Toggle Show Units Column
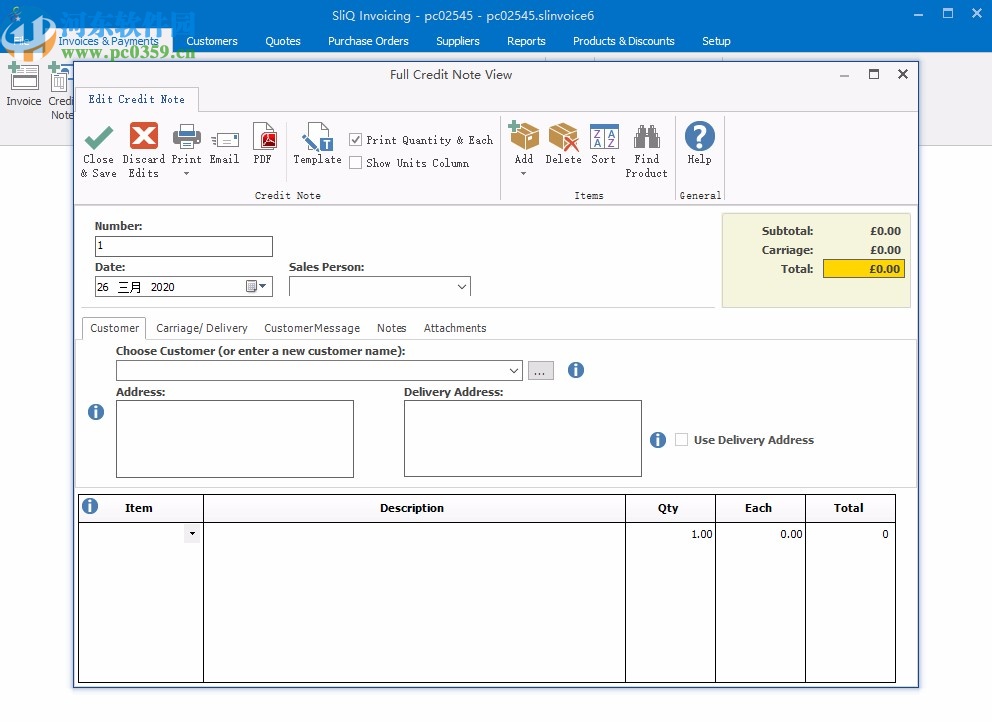Viewport: 992px width, 722px height. click(x=355, y=162)
